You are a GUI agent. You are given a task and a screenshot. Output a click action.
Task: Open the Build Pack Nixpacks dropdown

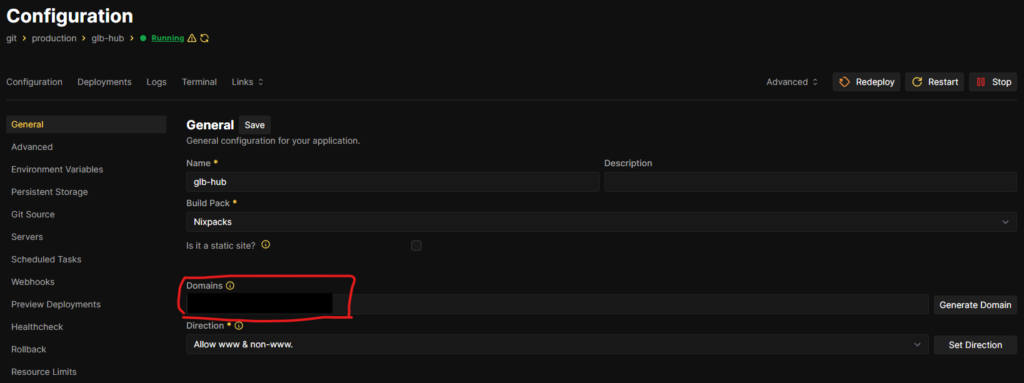coord(601,222)
